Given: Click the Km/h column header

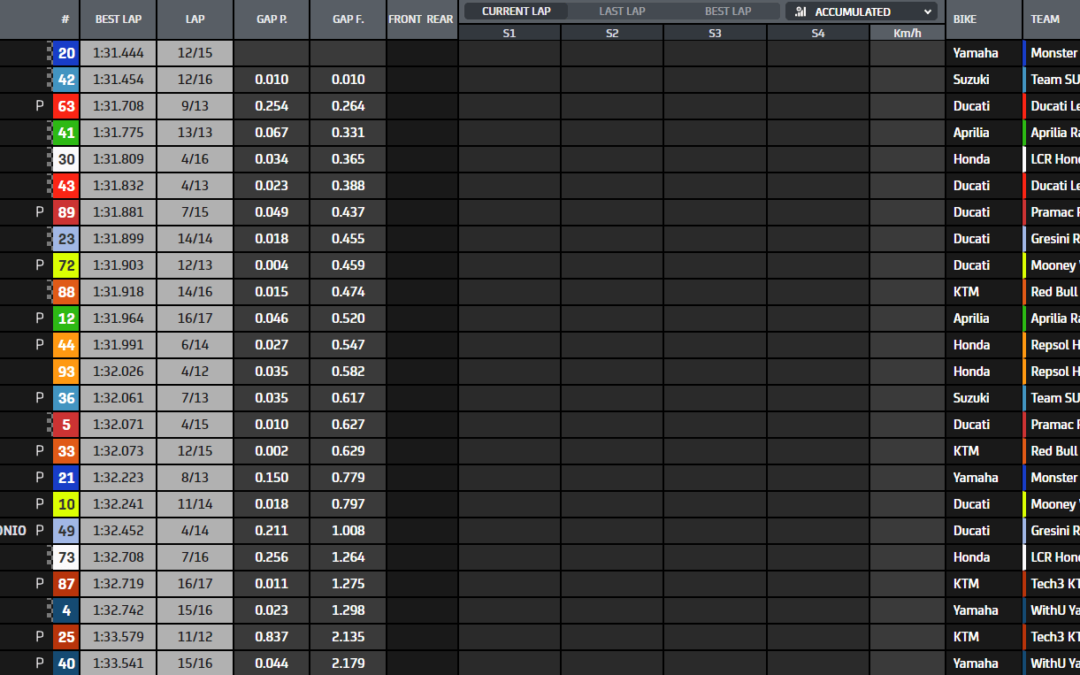Looking at the screenshot, I should 907,32.
